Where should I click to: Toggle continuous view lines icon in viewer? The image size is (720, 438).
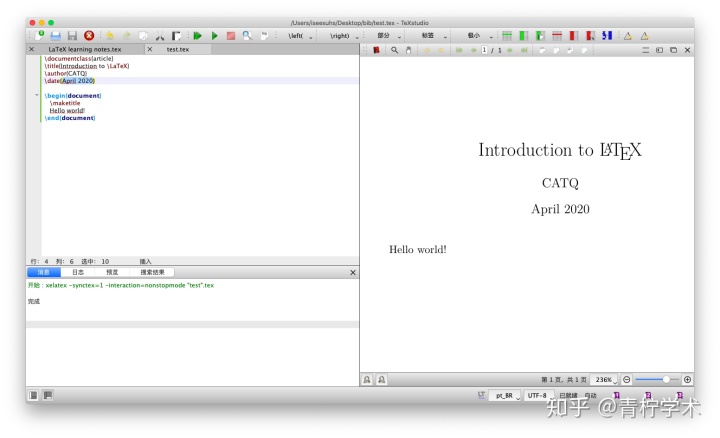click(645, 50)
